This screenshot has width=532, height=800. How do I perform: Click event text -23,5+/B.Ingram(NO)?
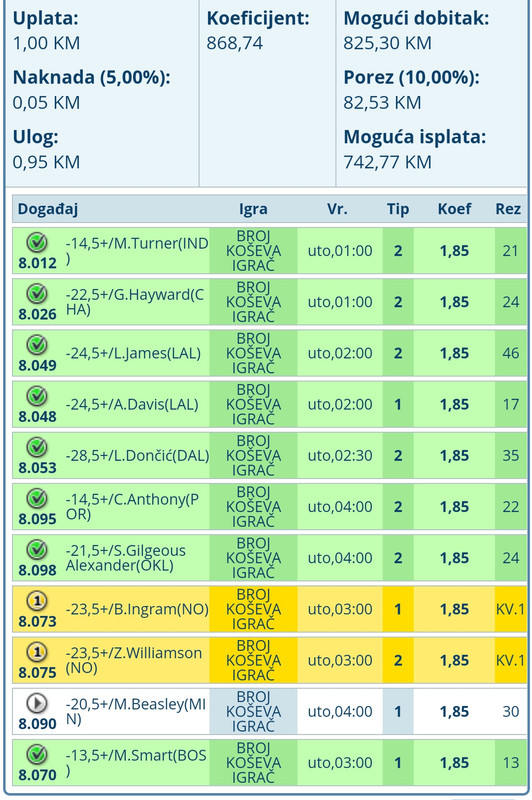click(x=137, y=609)
